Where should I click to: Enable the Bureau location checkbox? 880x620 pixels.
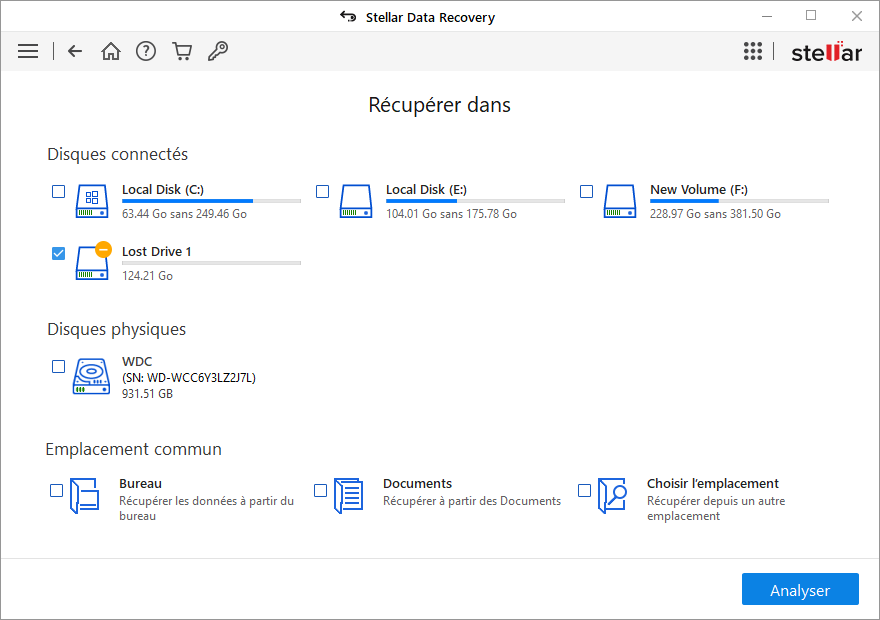(57, 490)
